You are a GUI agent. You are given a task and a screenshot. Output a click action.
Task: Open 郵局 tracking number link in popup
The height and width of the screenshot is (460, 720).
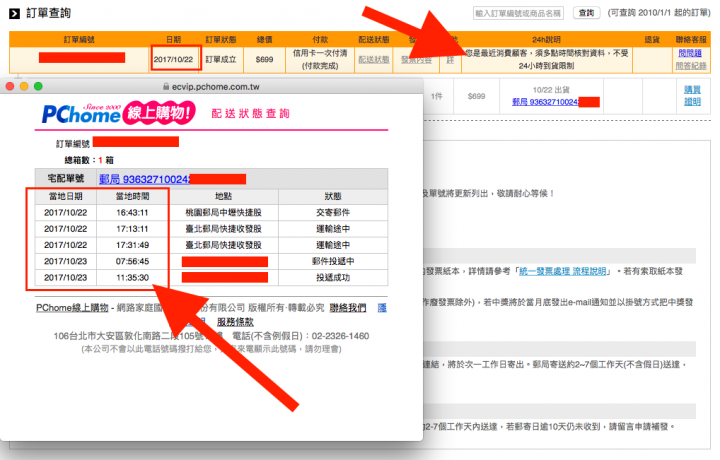point(145,179)
